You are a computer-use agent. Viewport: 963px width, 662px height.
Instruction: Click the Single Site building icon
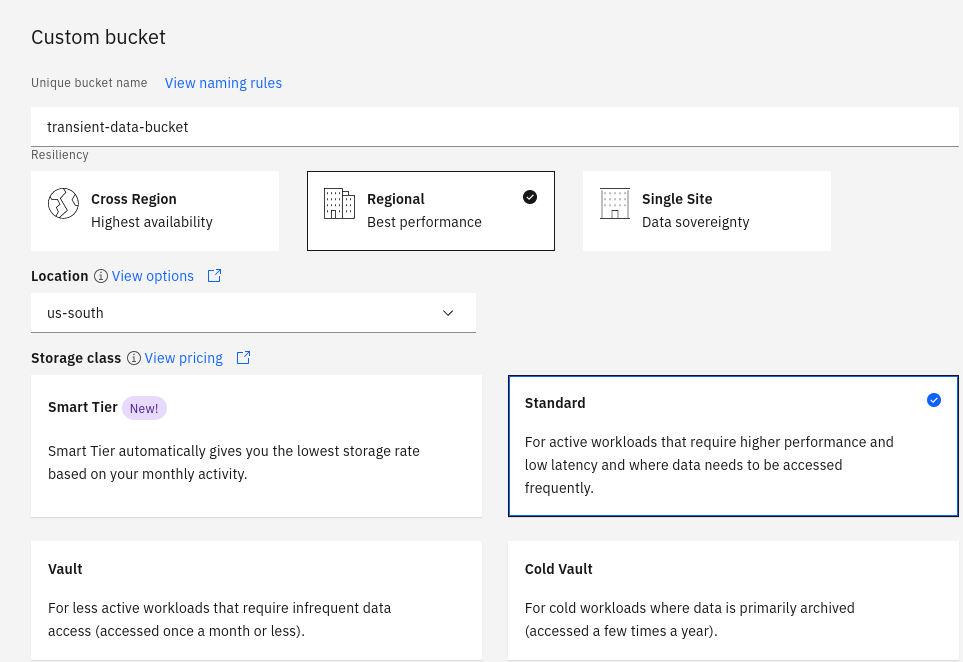coord(614,204)
